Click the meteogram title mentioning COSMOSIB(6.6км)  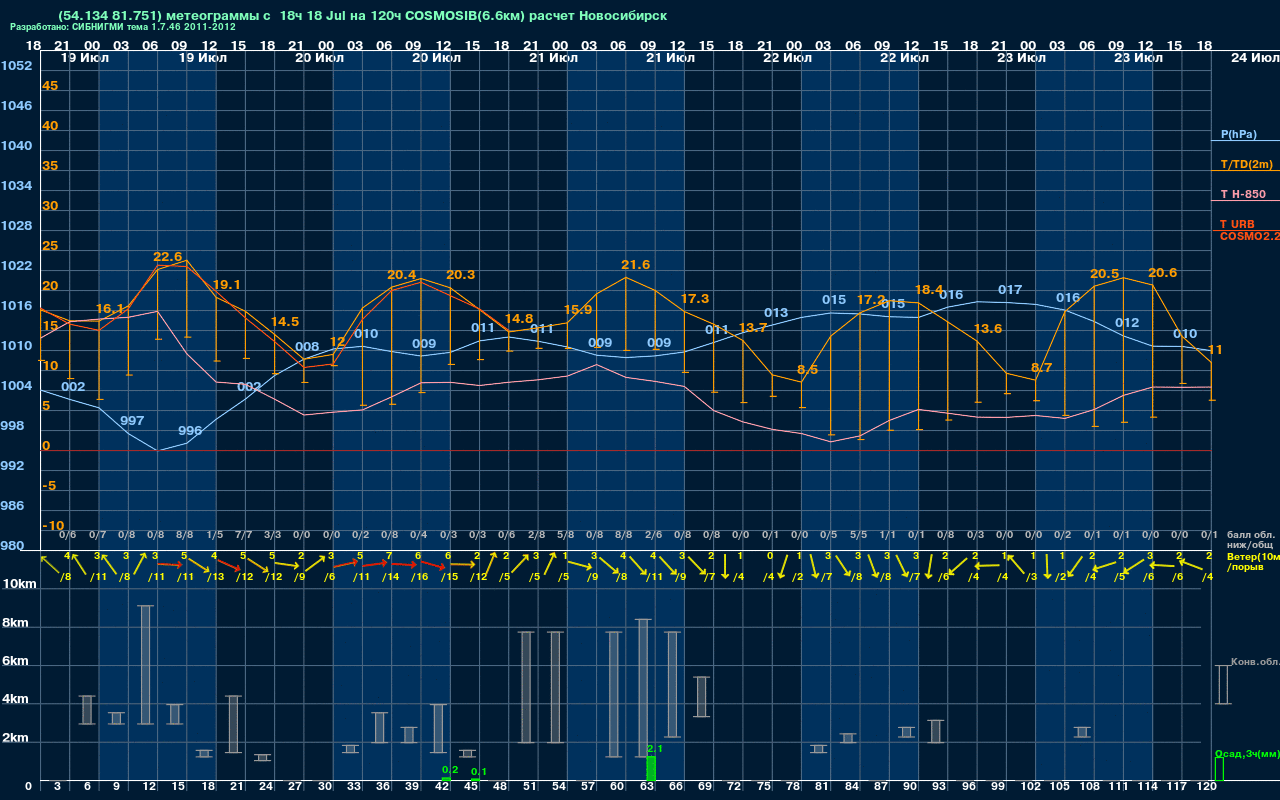point(362,15)
